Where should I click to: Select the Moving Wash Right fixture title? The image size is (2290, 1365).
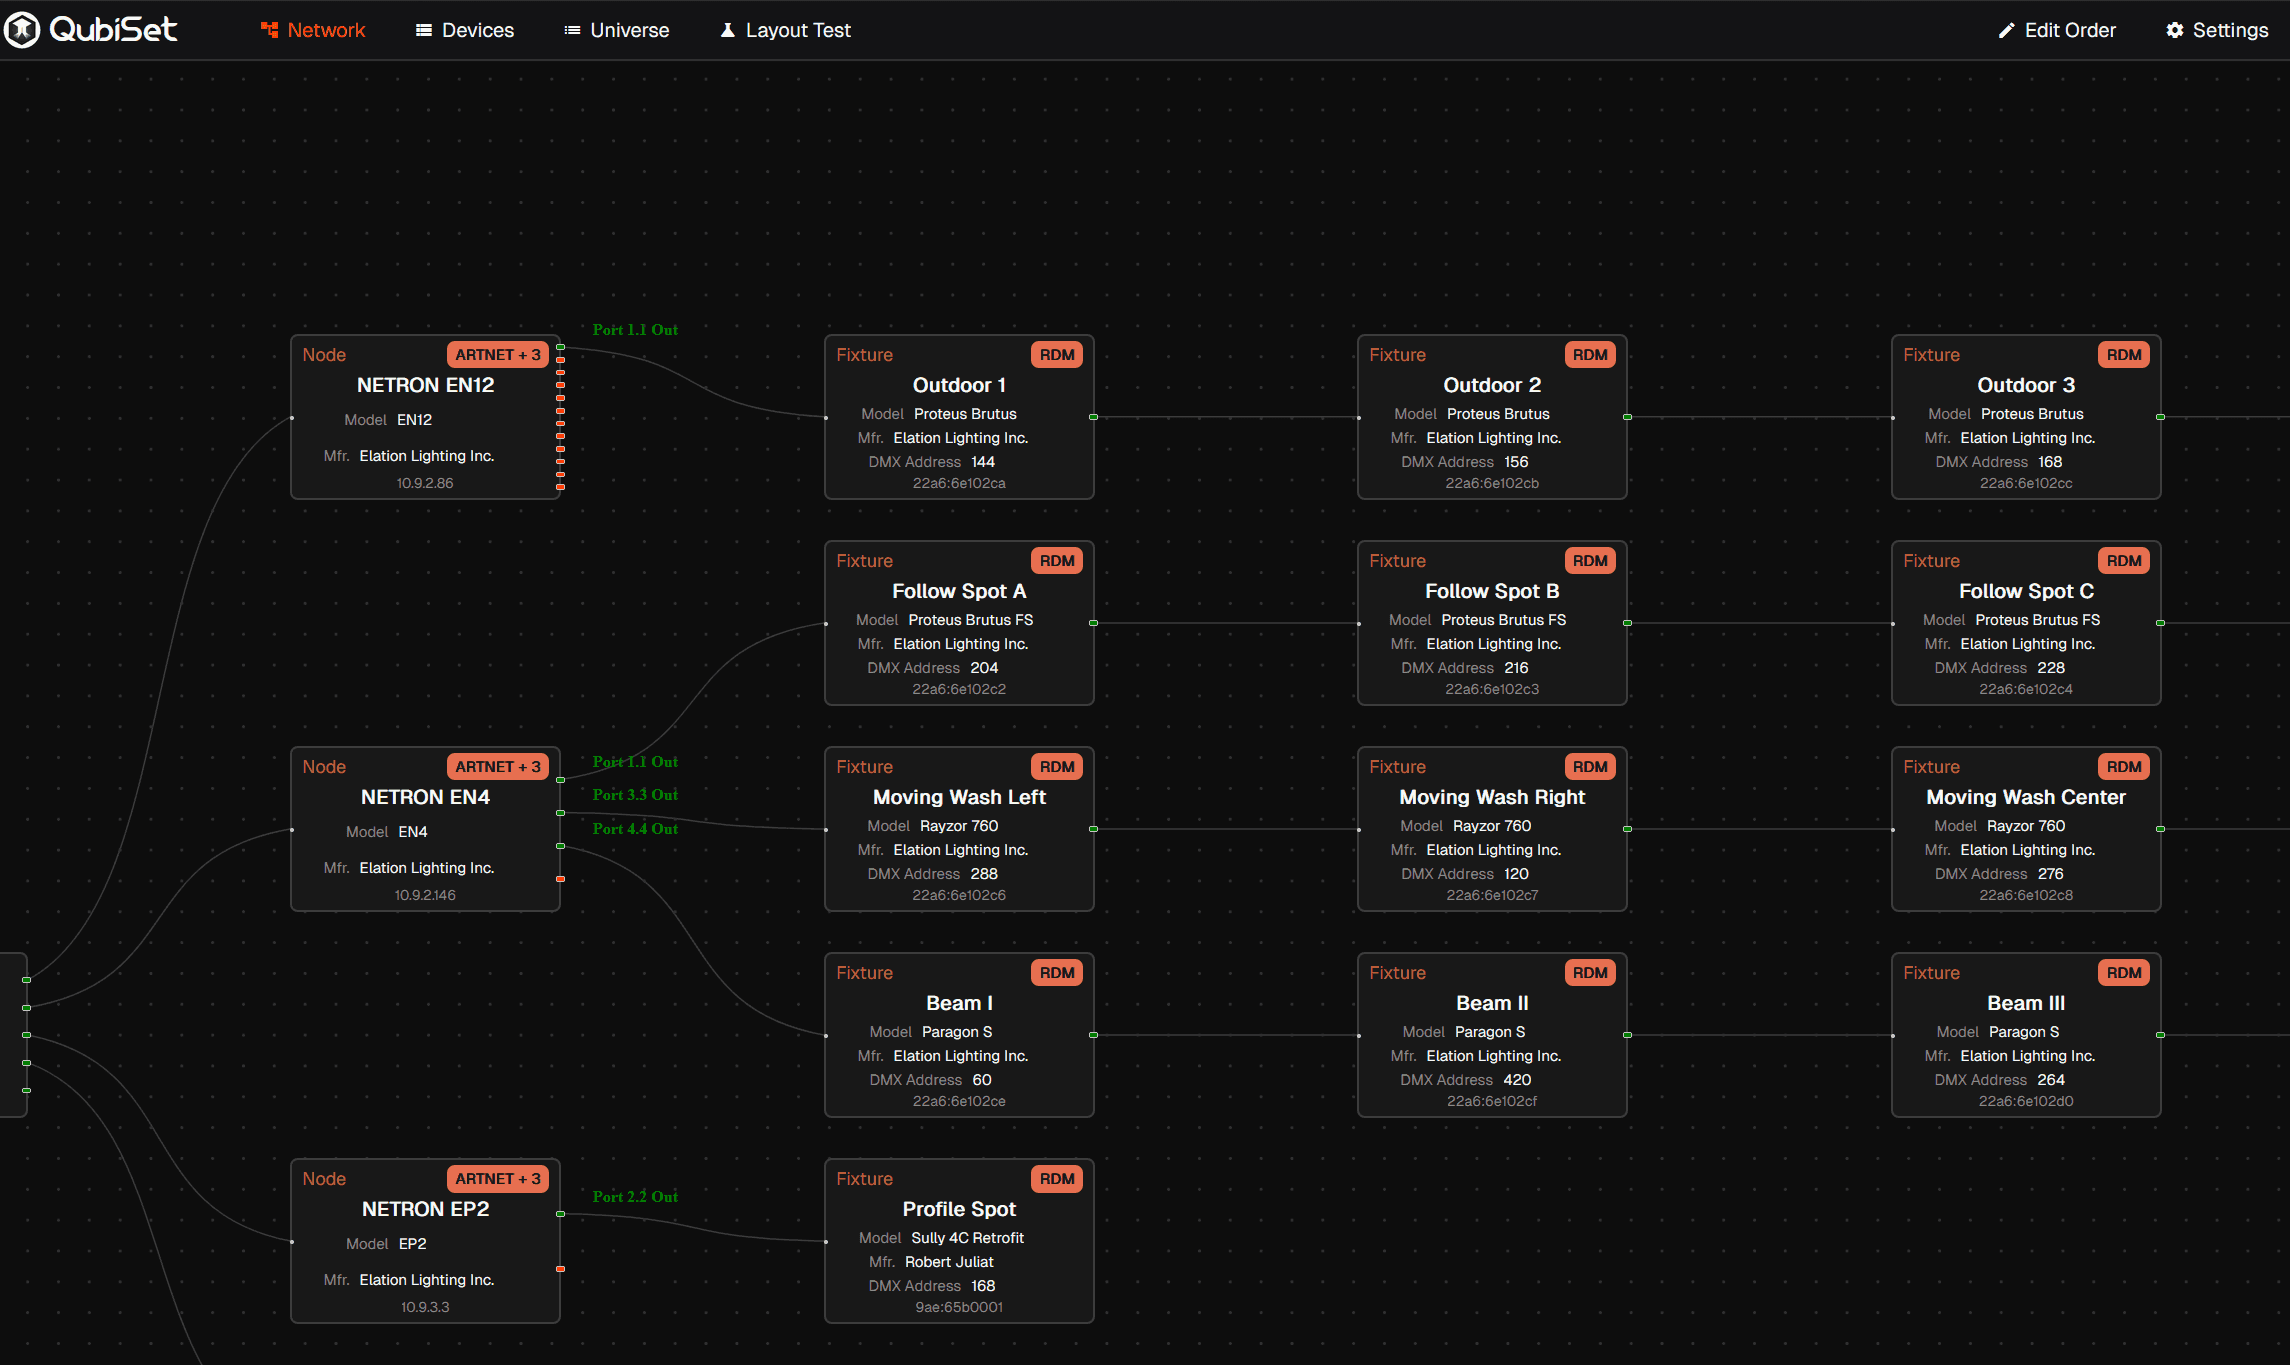pyautogui.click(x=1492, y=797)
